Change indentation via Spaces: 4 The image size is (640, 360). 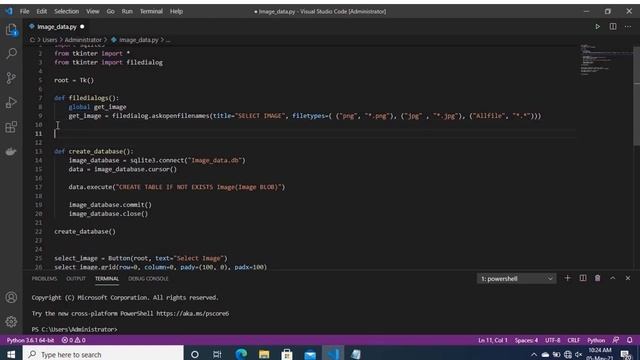526,340
